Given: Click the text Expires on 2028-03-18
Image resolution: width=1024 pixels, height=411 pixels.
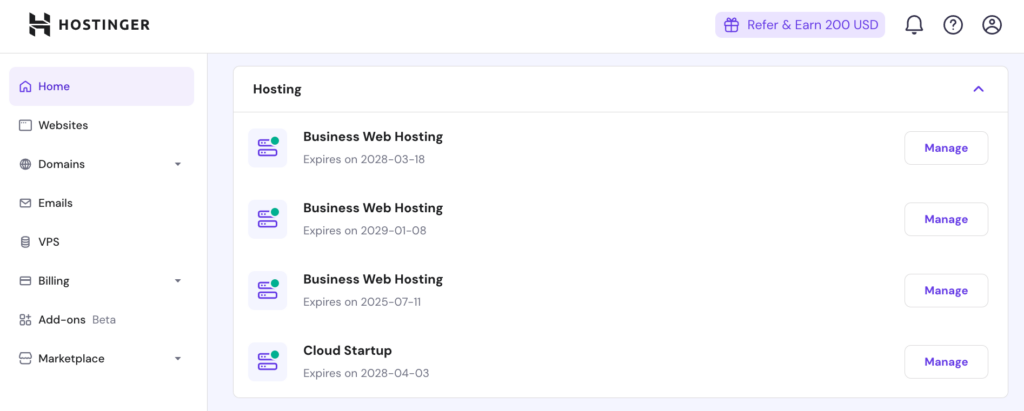Looking at the screenshot, I should (x=364, y=159).
